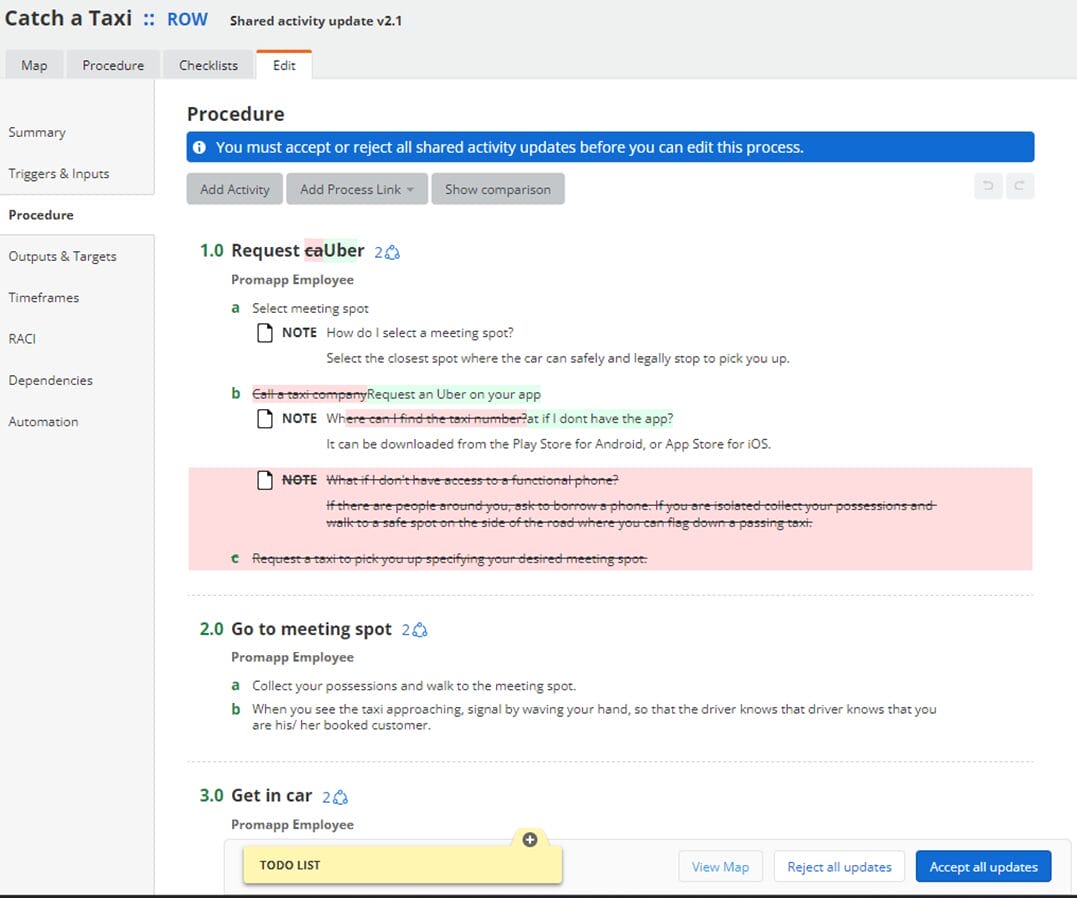
Task: Click the Show comparison button
Action: tap(497, 189)
